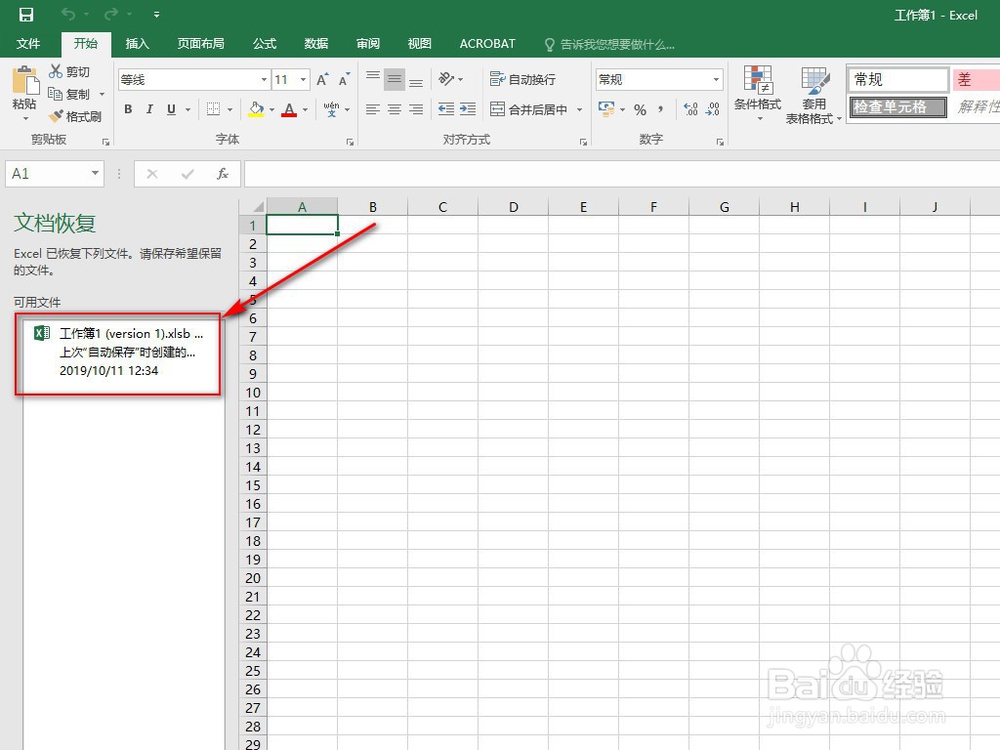Select column D header
The image size is (1000, 750).
coord(513,207)
